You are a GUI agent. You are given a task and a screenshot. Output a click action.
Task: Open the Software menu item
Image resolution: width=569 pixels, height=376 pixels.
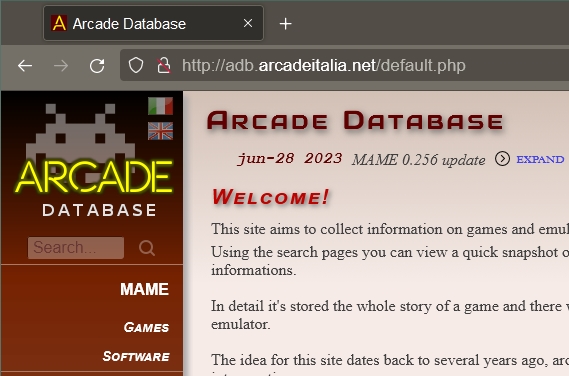(x=136, y=356)
